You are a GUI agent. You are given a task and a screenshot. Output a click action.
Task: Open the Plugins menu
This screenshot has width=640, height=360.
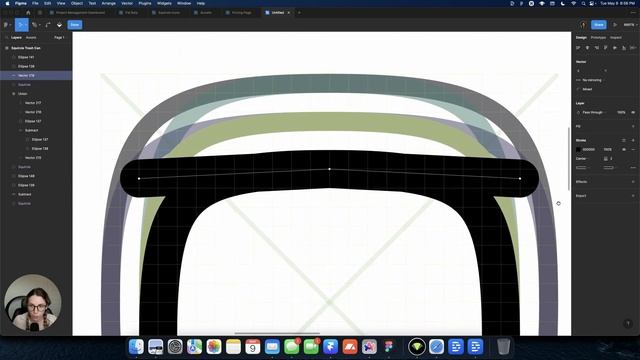click(x=145, y=3)
